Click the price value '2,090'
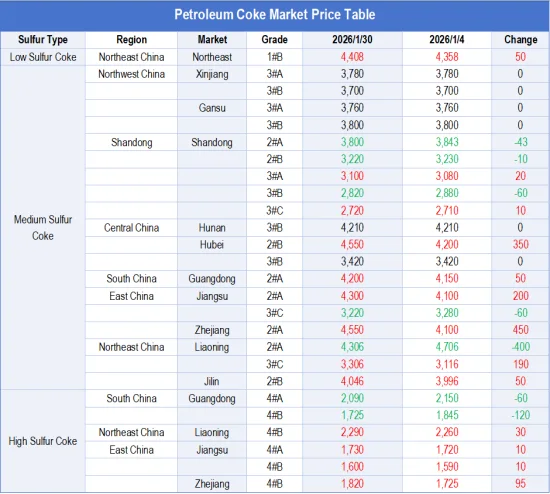 pos(352,398)
